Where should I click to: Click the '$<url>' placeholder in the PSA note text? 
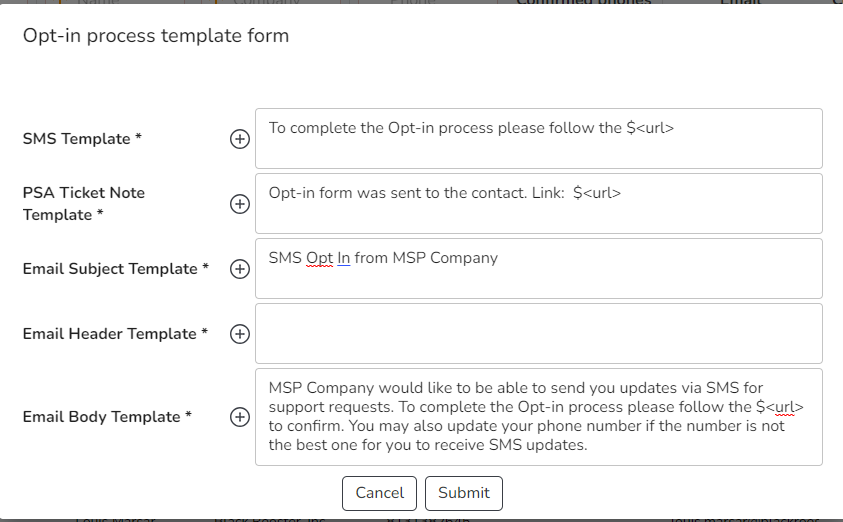coord(597,193)
